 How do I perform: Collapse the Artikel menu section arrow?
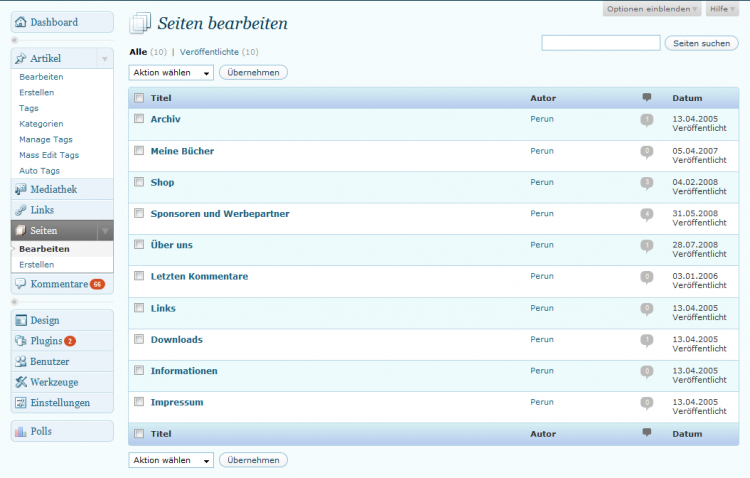pos(104,59)
